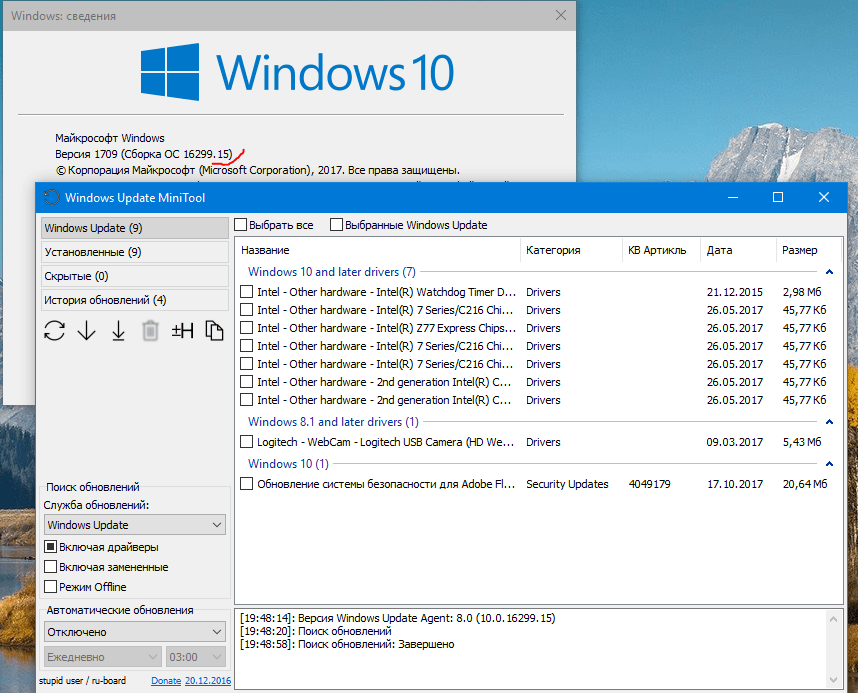Viewport: 858px width, 693px height.
Task: Click the 21.12.2015 date cell
Action: (x=734, y=292)
